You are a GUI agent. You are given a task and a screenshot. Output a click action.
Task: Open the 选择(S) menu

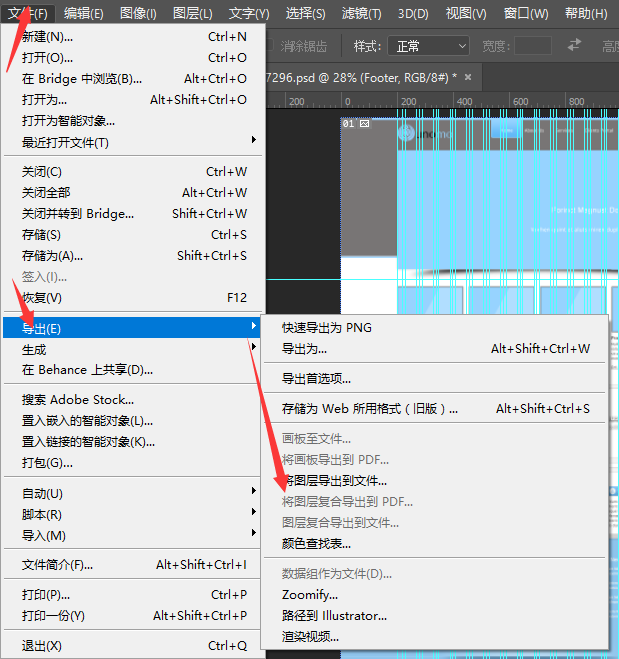click(x=306, y=14)
